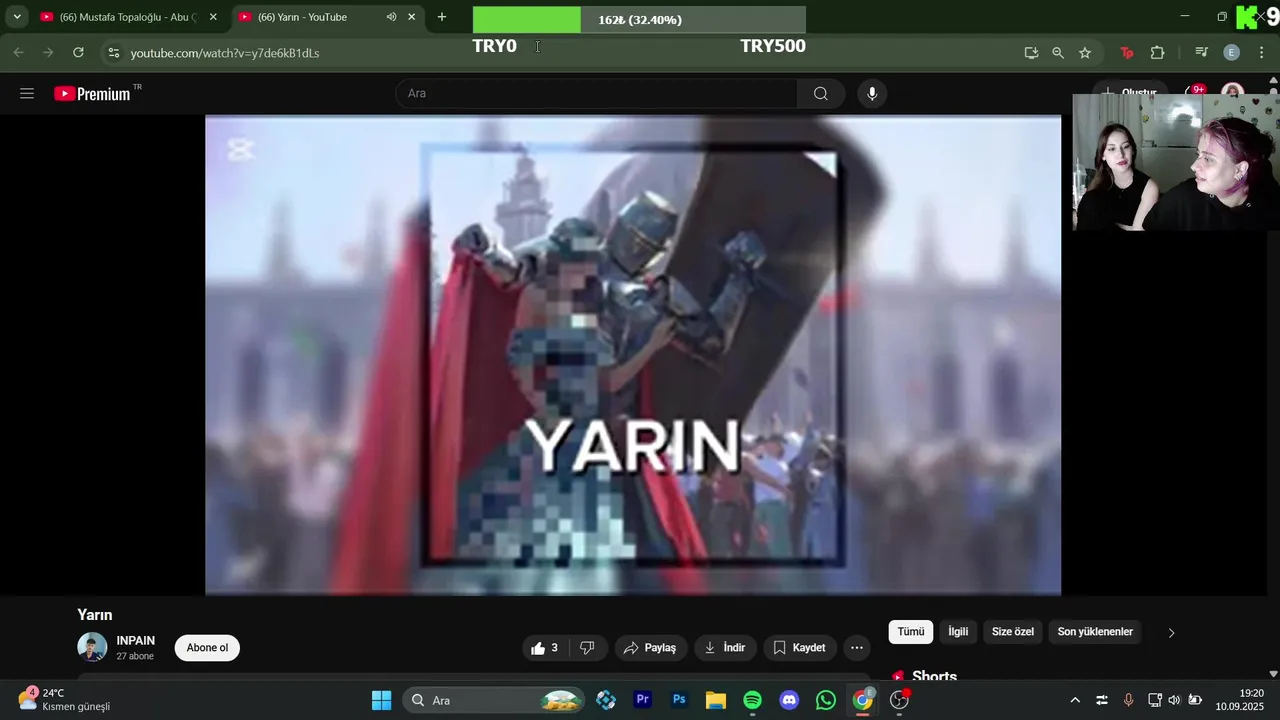Switch to Mustafa Topaloğlu tab

click(x=128, y=17)
